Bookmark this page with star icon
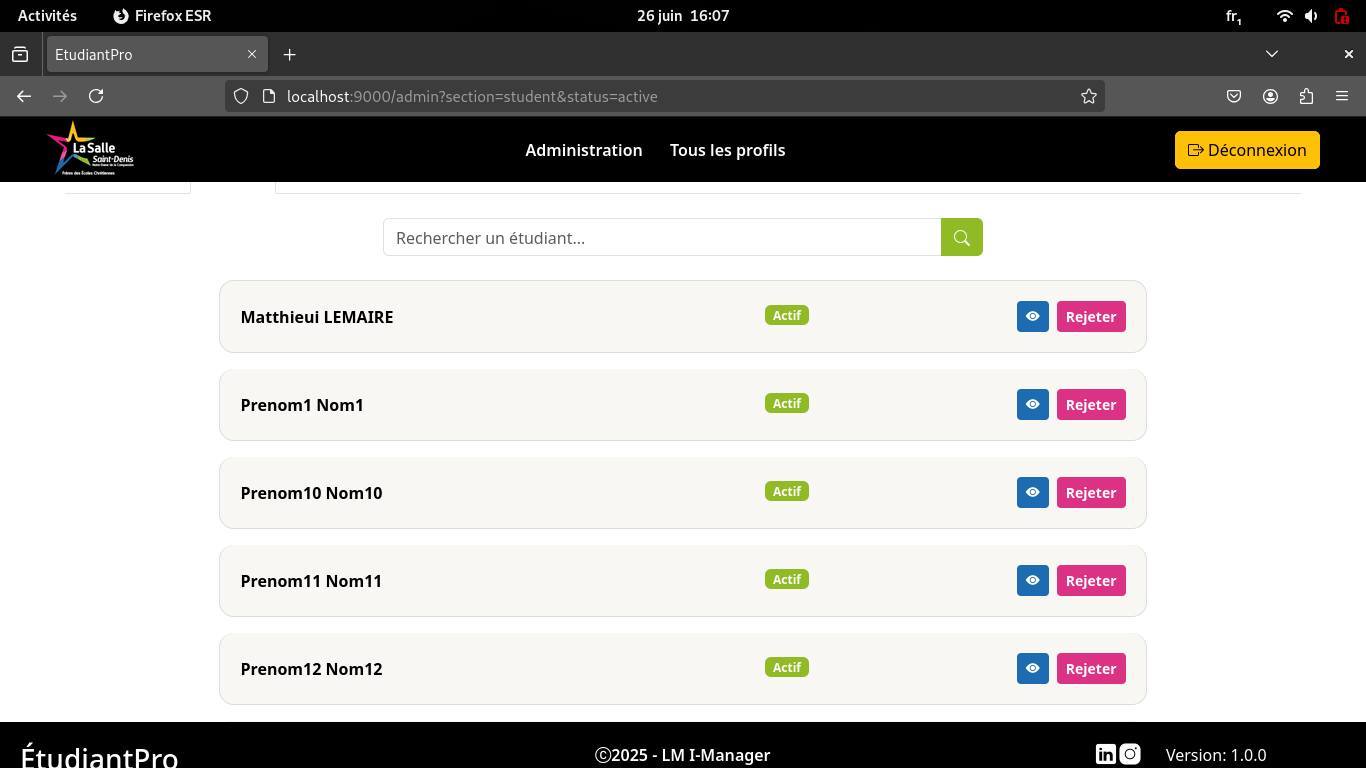This screenshot has height=768, width=1366. coord(1089,97)
